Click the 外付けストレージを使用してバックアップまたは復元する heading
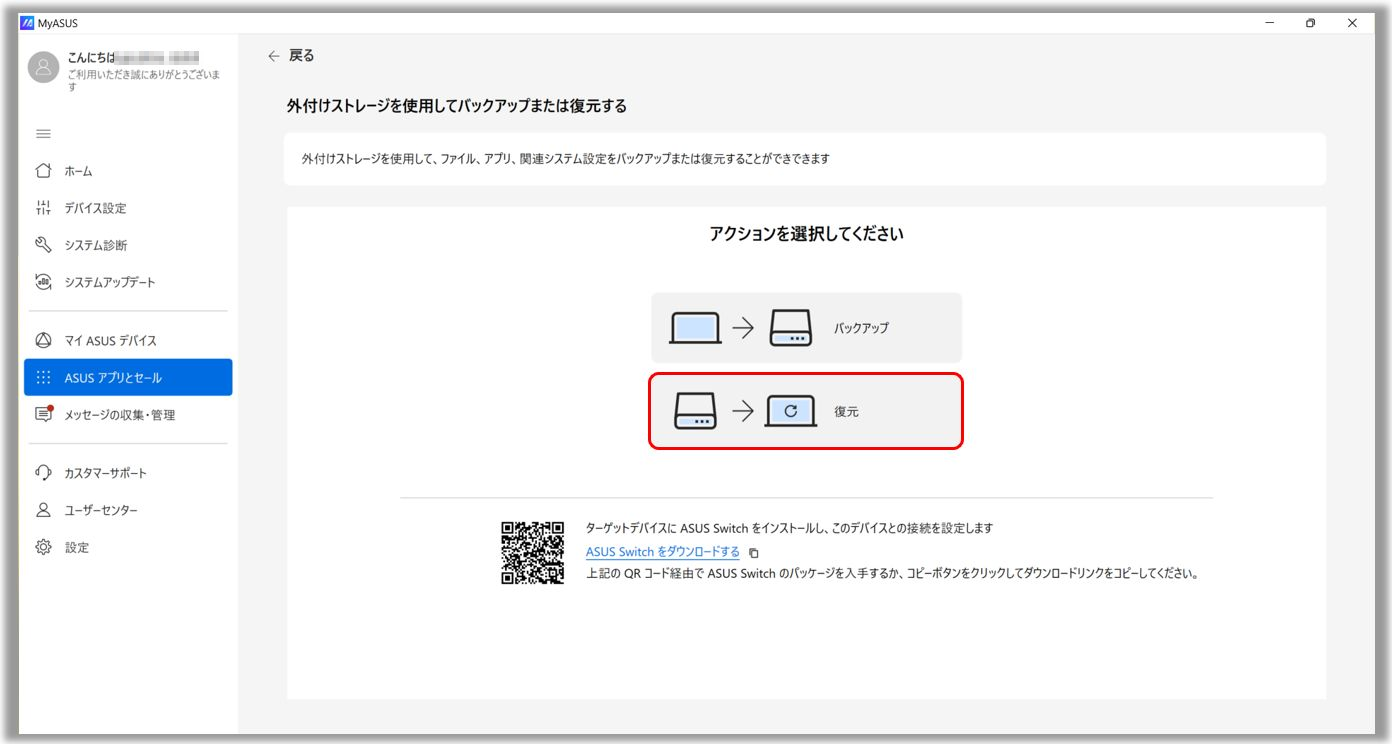The width and height of the screenshot is (1392, 744). [x=457, y=106]
